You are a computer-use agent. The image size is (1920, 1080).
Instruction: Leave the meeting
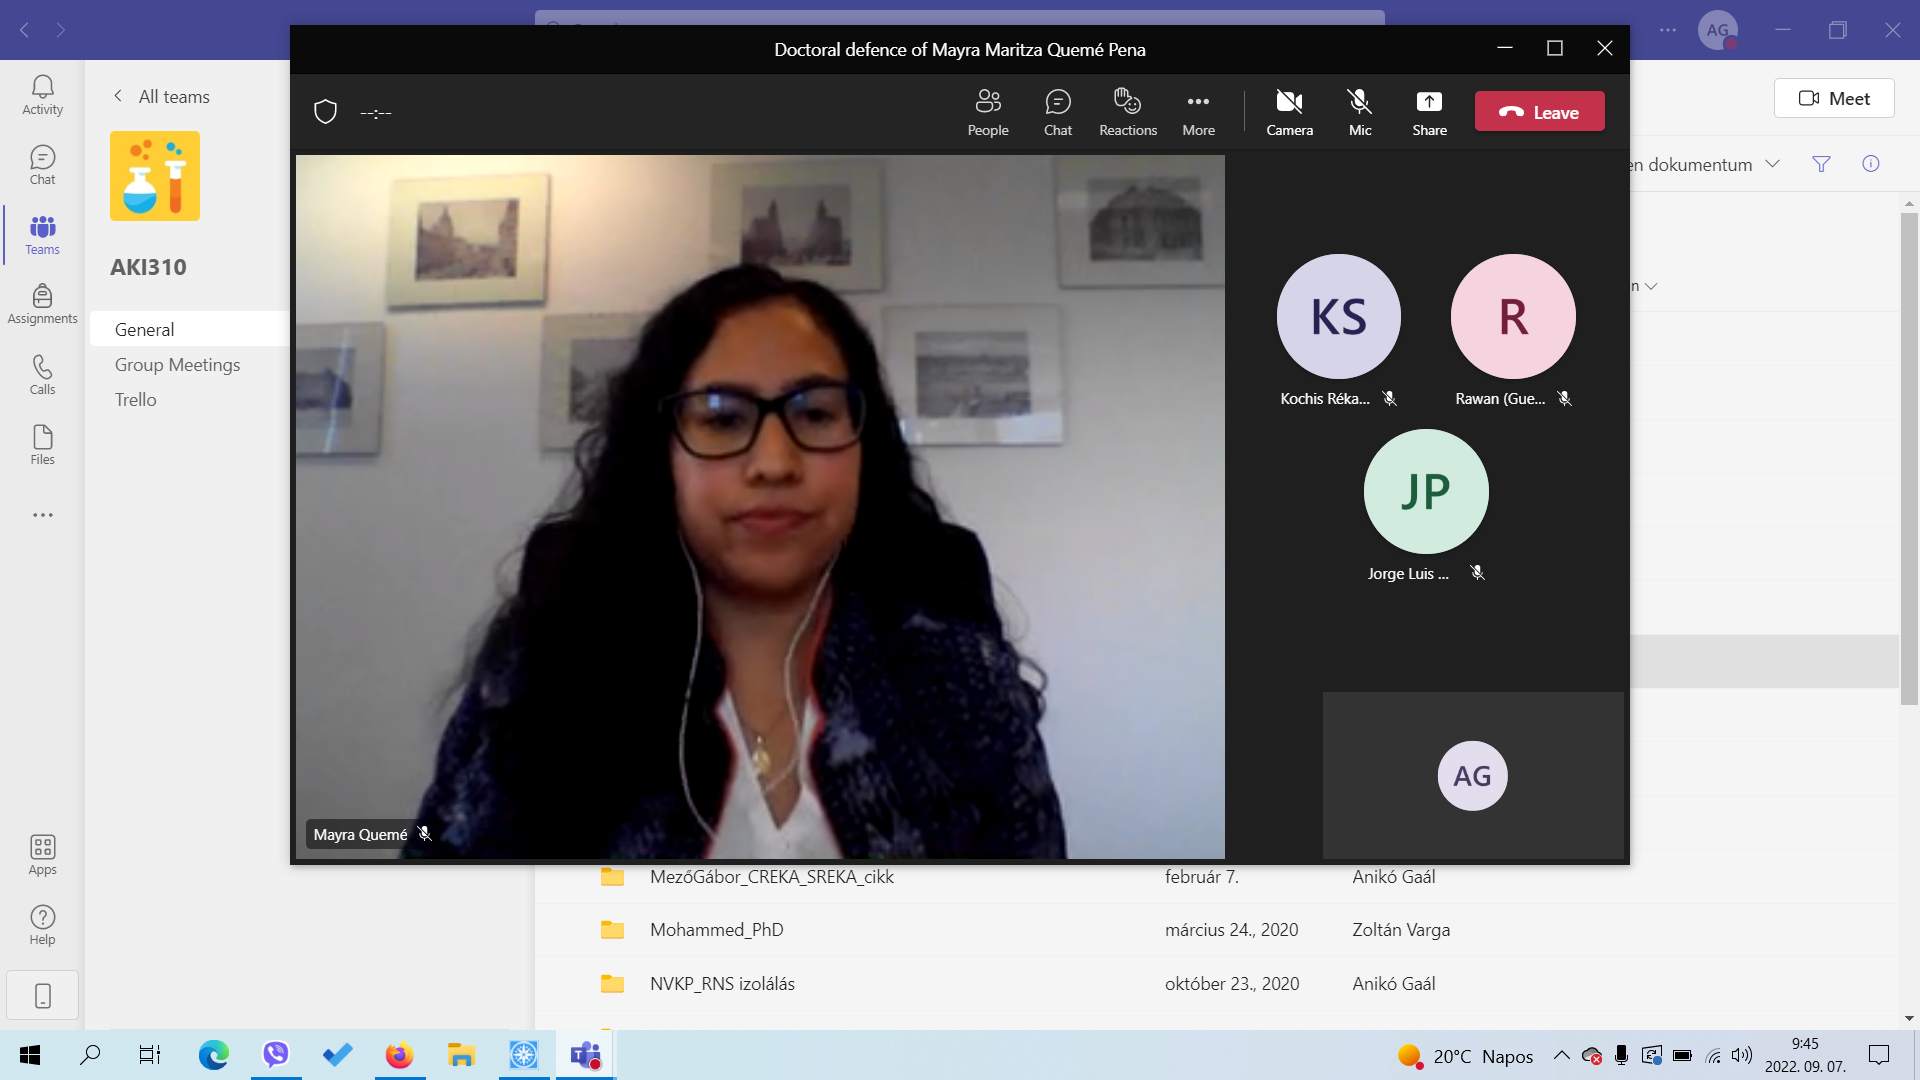[1539, 112]
